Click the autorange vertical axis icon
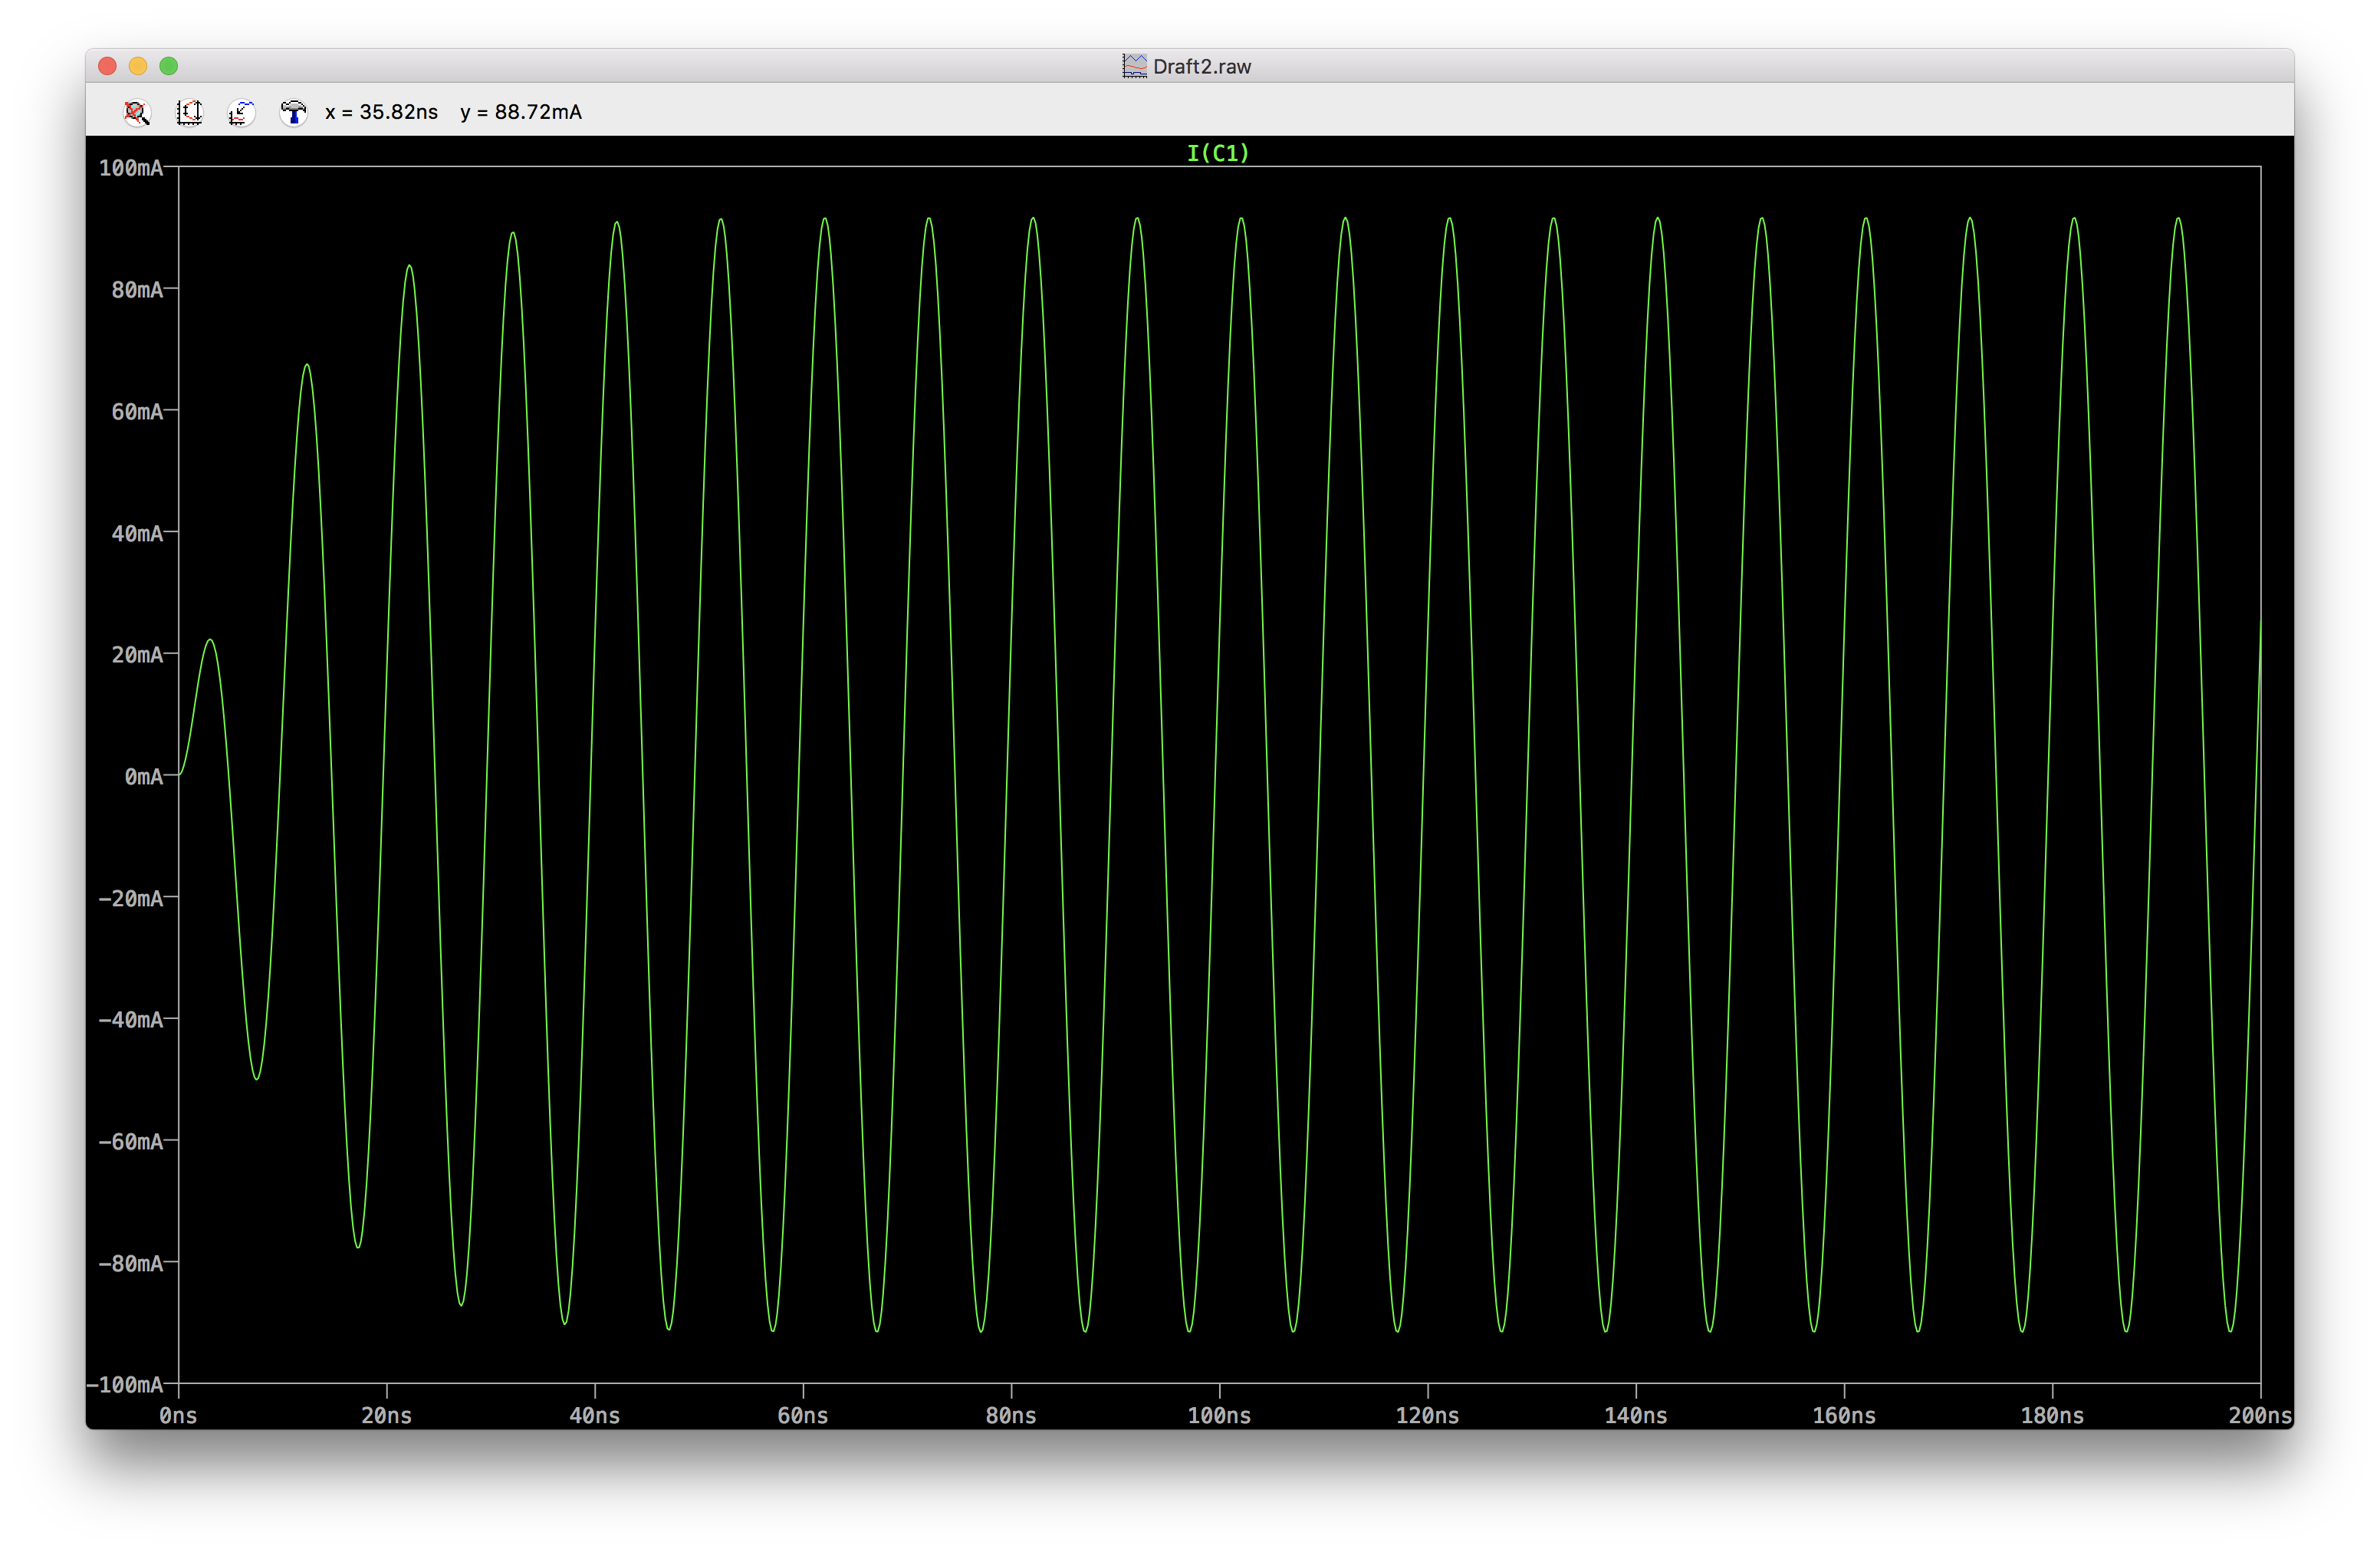Viewport: 2380px width, 1552px height. [189, 112]
